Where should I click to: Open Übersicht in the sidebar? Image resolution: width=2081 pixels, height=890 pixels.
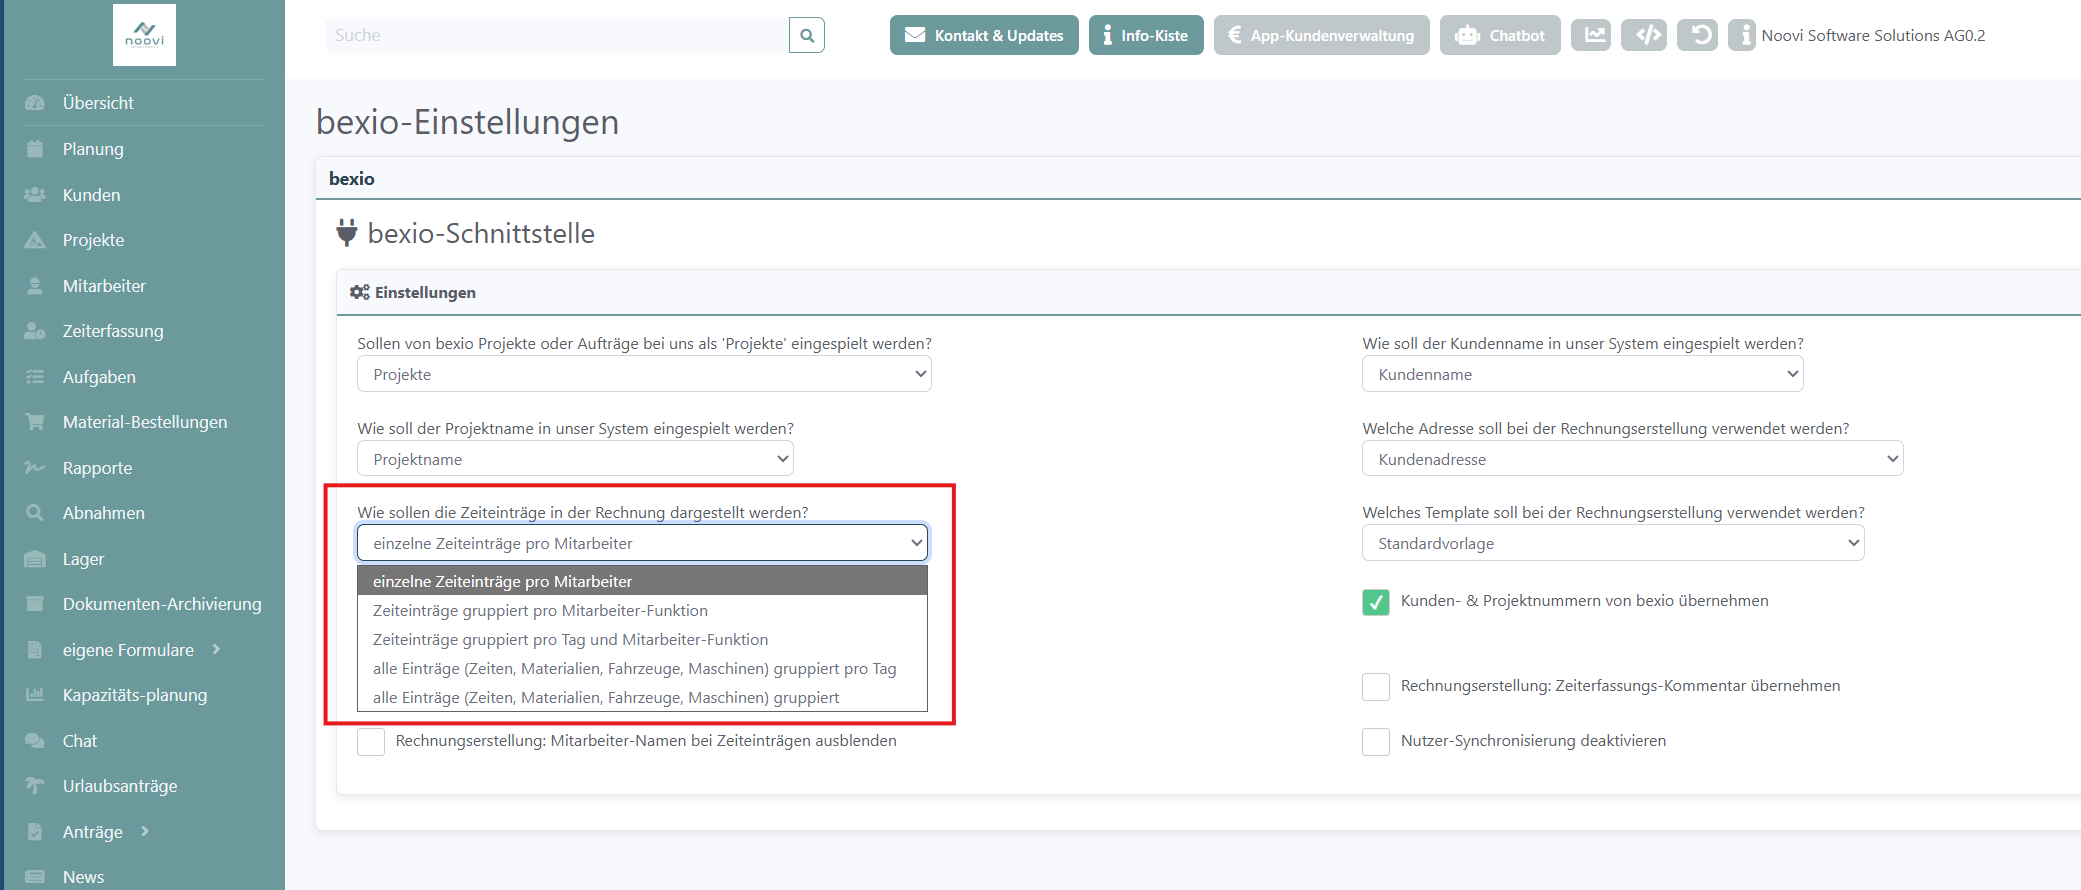[98, 103]
